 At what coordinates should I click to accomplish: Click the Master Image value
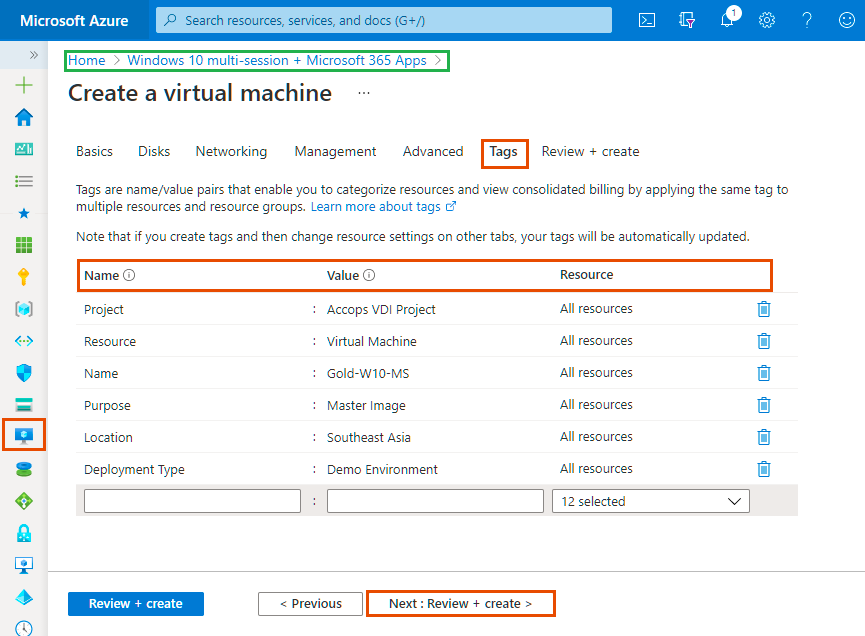(x=366, y=405)
